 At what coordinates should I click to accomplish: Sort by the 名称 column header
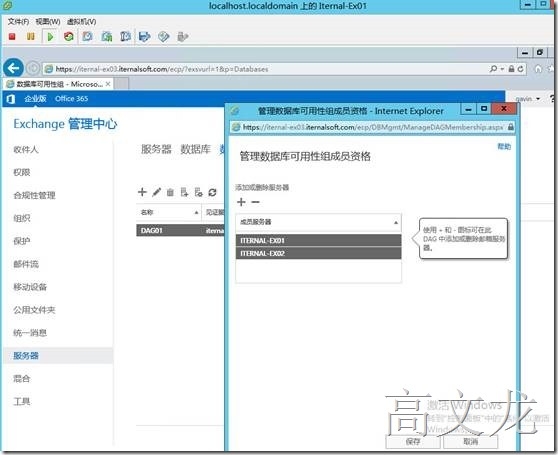coord(169,212)
